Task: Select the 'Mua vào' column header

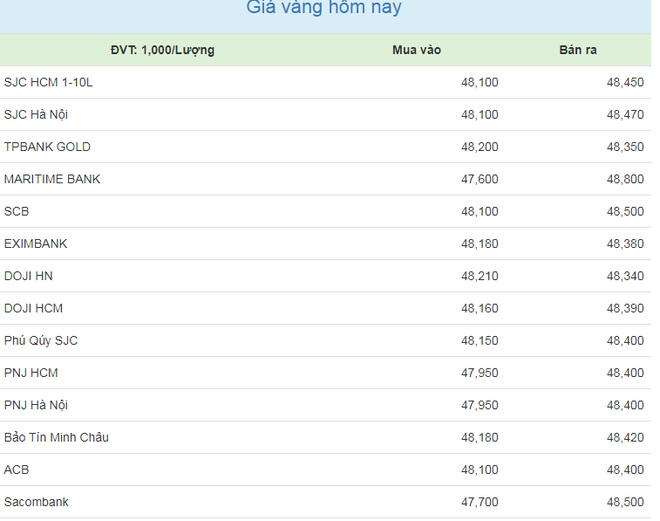Action: click(417, 50)
